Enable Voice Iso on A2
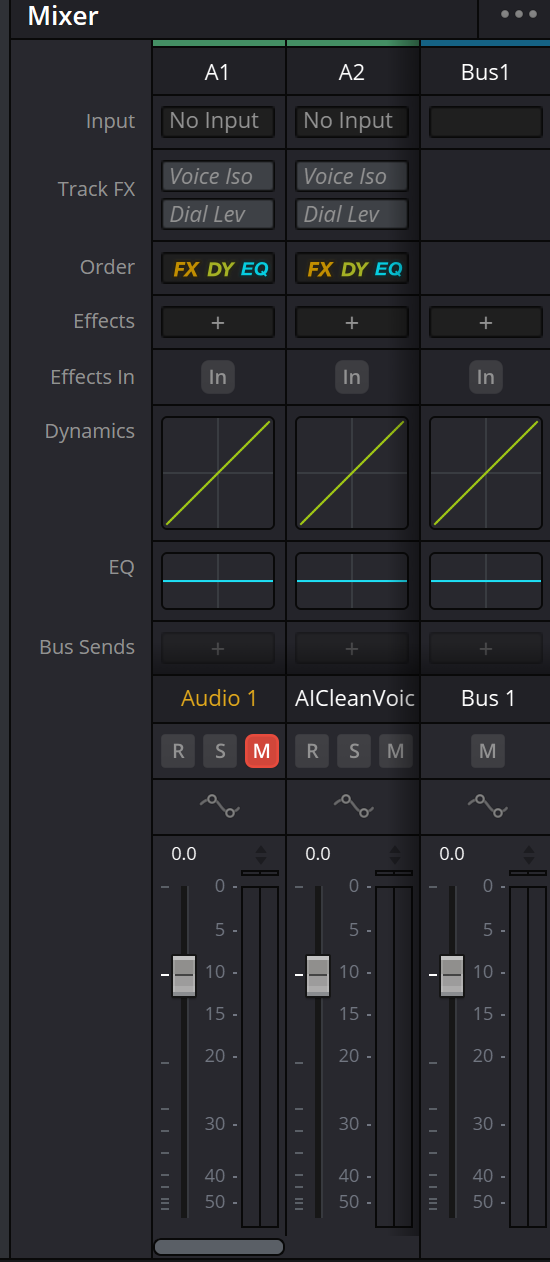550x1262 pixels. click(352, 176)
